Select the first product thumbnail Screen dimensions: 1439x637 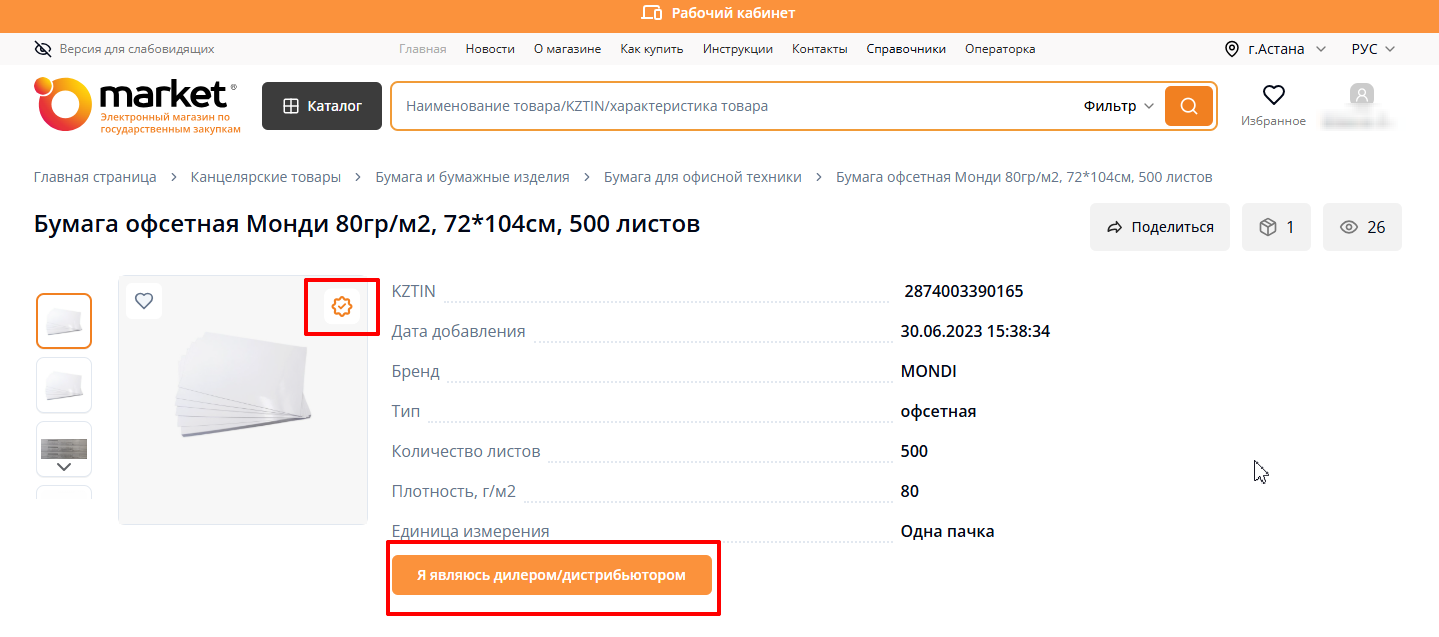[64, 321]
